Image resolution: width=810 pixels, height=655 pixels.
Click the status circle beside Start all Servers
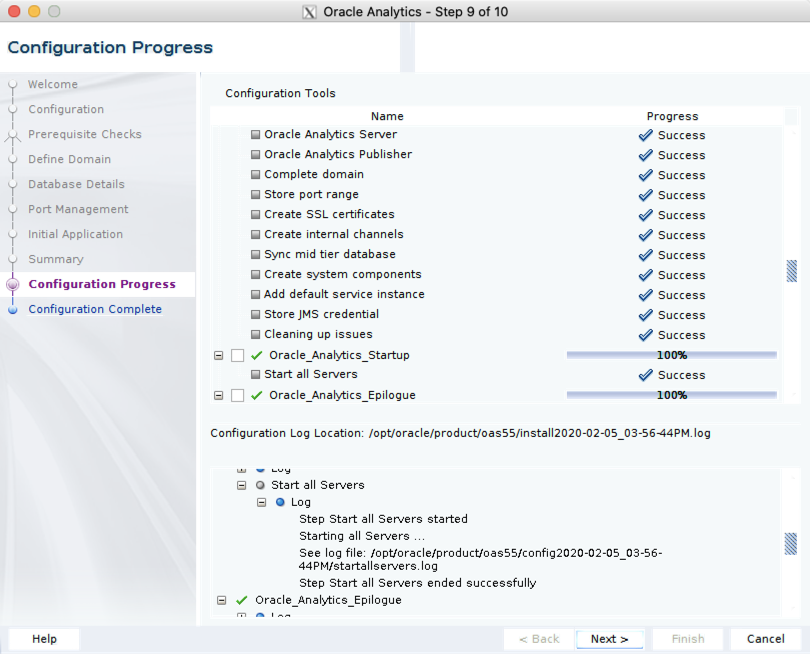[x=260, y=485]
